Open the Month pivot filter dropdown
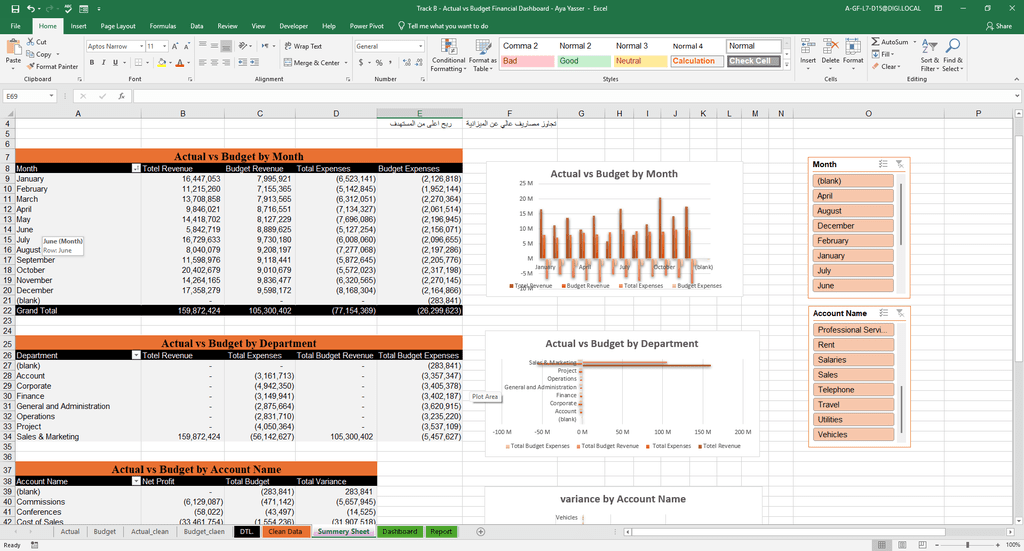Image resolution: width=1024 pixels, height=551 pixels. click(136, 168)
